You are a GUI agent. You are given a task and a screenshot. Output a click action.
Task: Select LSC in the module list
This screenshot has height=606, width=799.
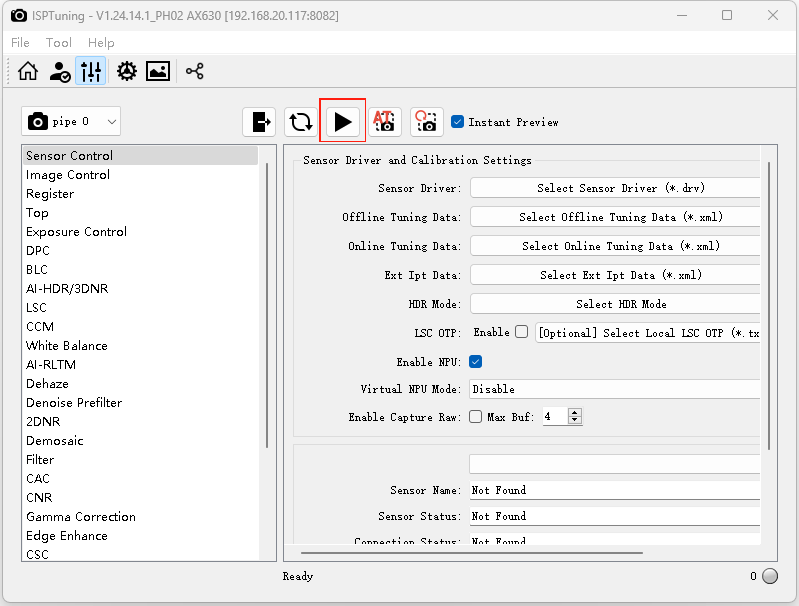140,308
